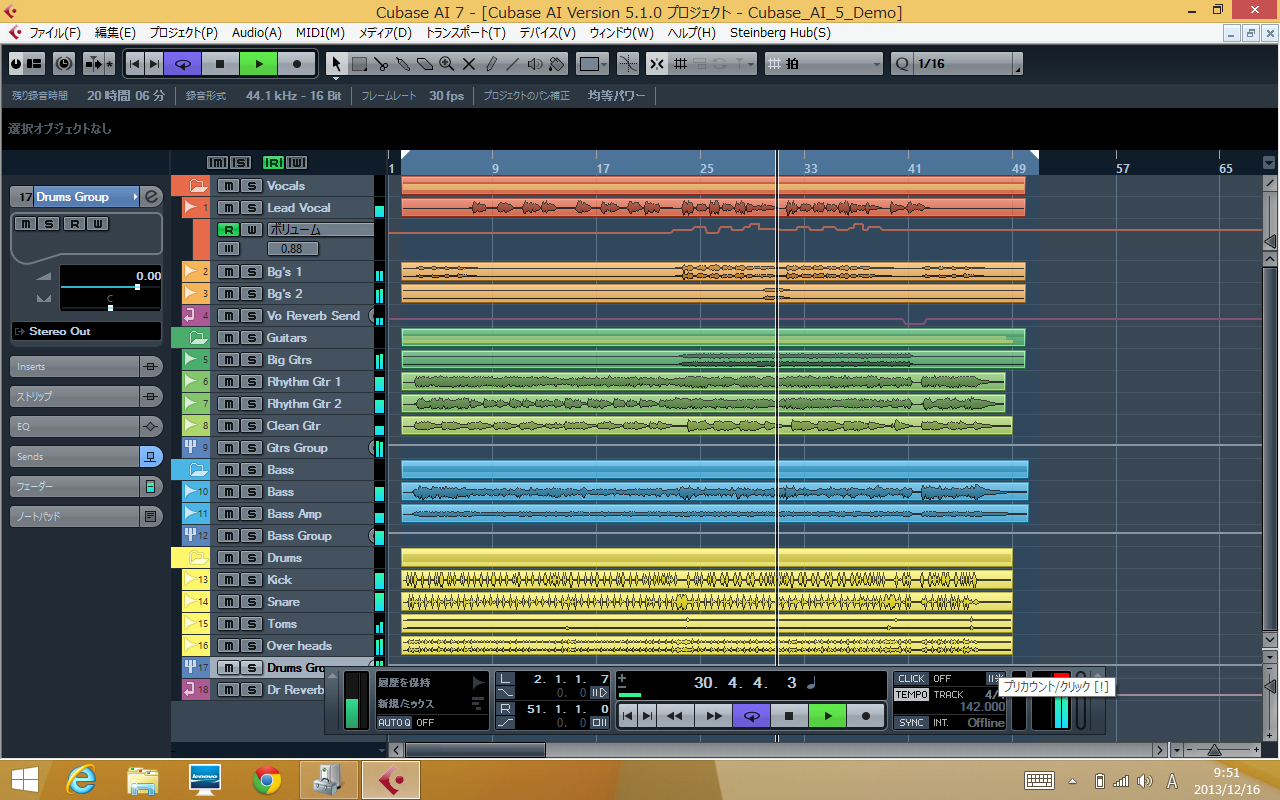Fast forward in the transport panel
Viewport: 1280px width, 800px height.
click(x=713, y=716)
